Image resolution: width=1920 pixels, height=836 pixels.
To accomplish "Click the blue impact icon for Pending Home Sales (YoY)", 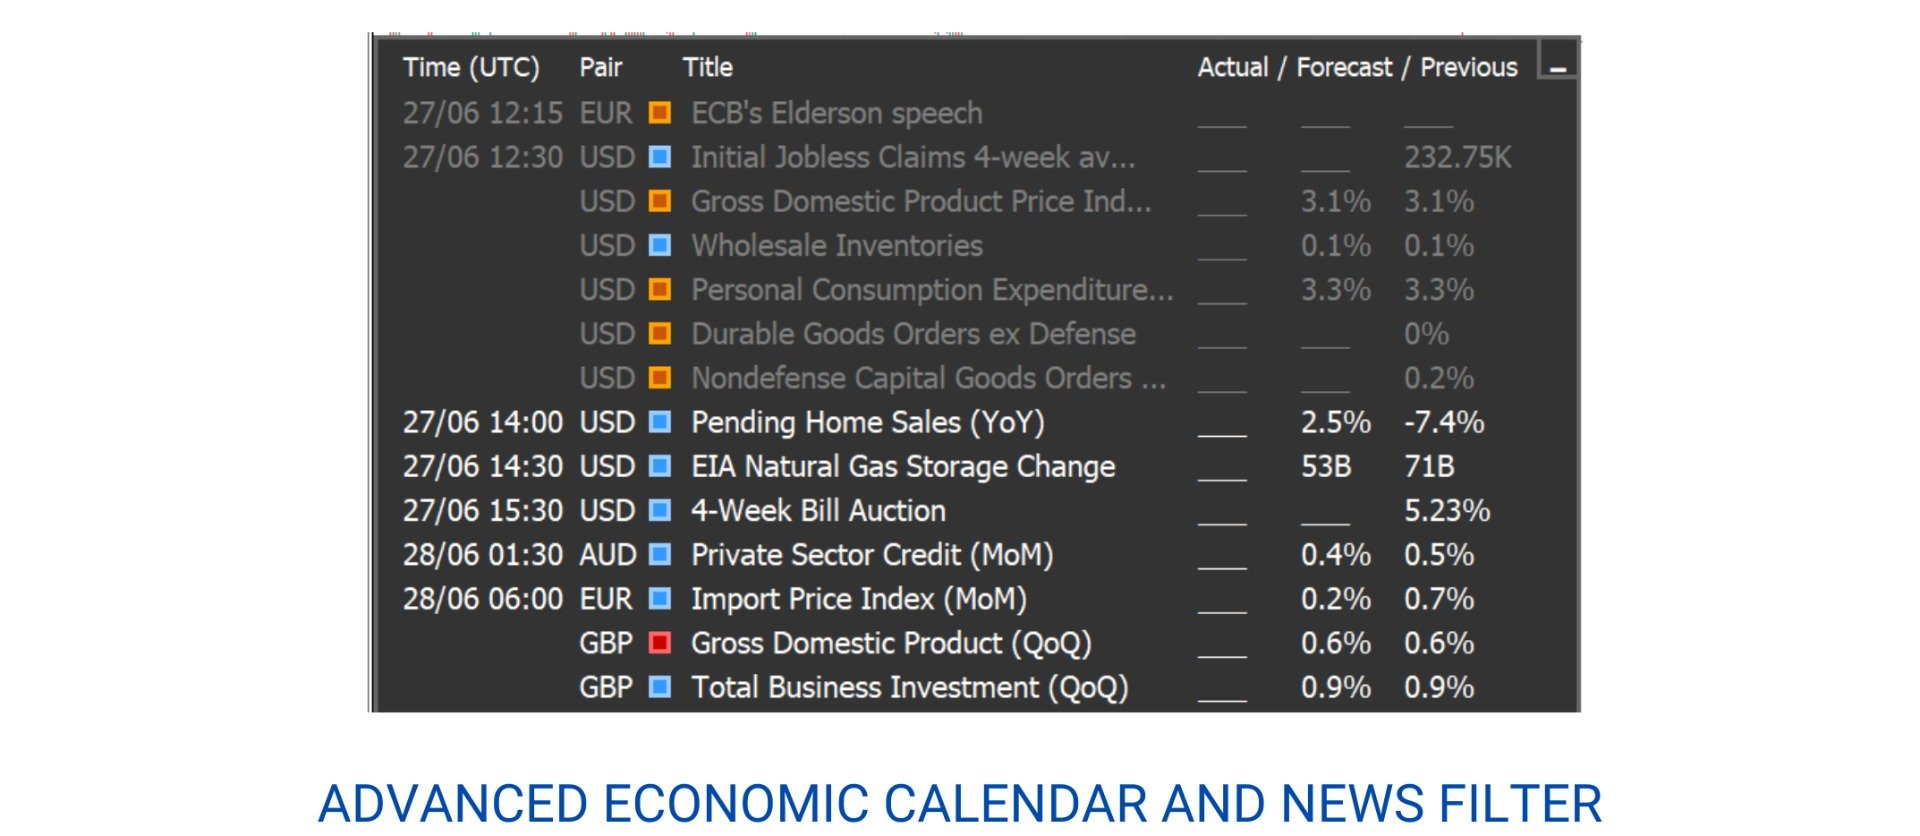I will pyautogui.click(x=661, y=422).
